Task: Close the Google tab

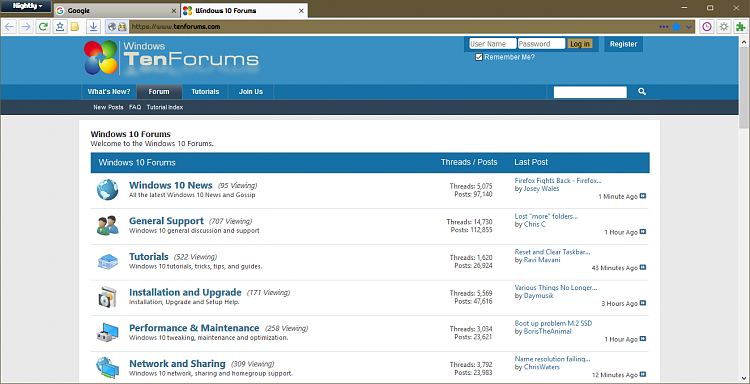Action: (x=174, y=11)
